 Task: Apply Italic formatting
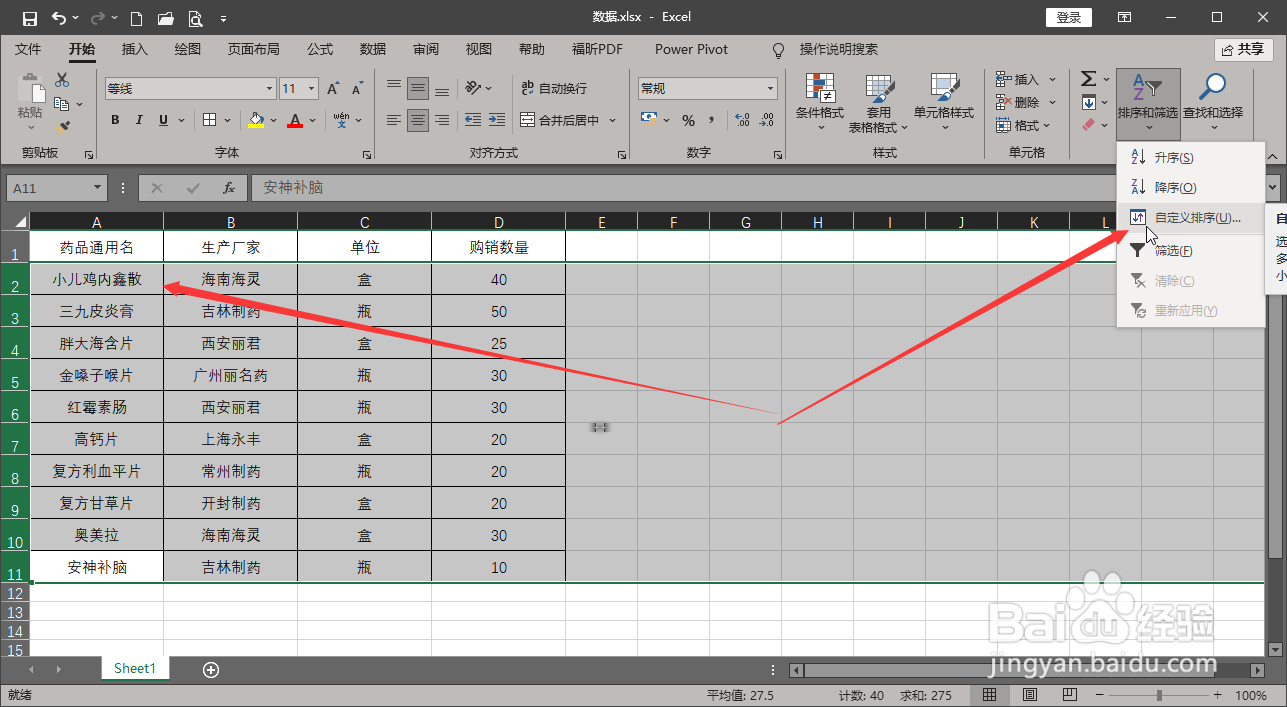coord(140,120)
